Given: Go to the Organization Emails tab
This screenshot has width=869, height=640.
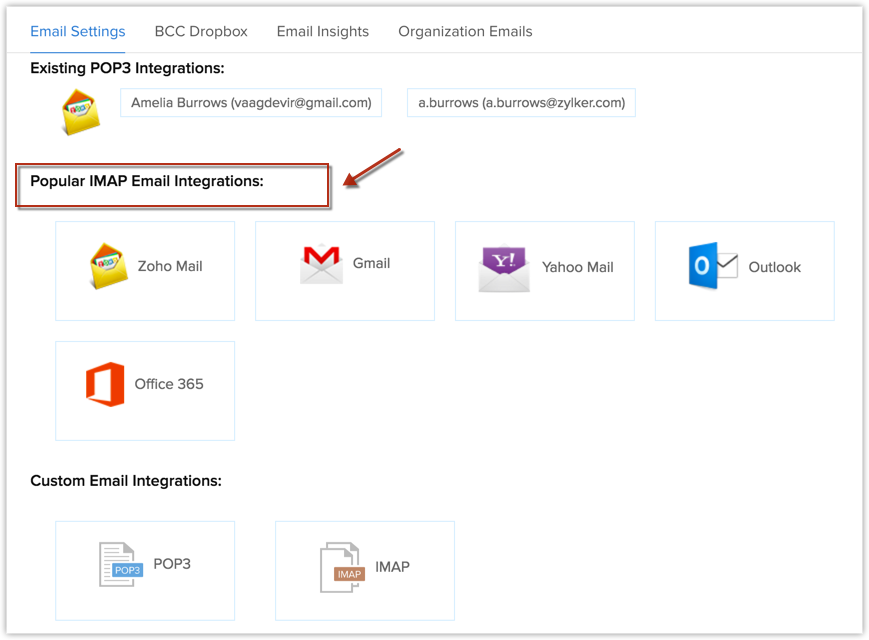Looking at the screenshot, I should click(465, 31).
